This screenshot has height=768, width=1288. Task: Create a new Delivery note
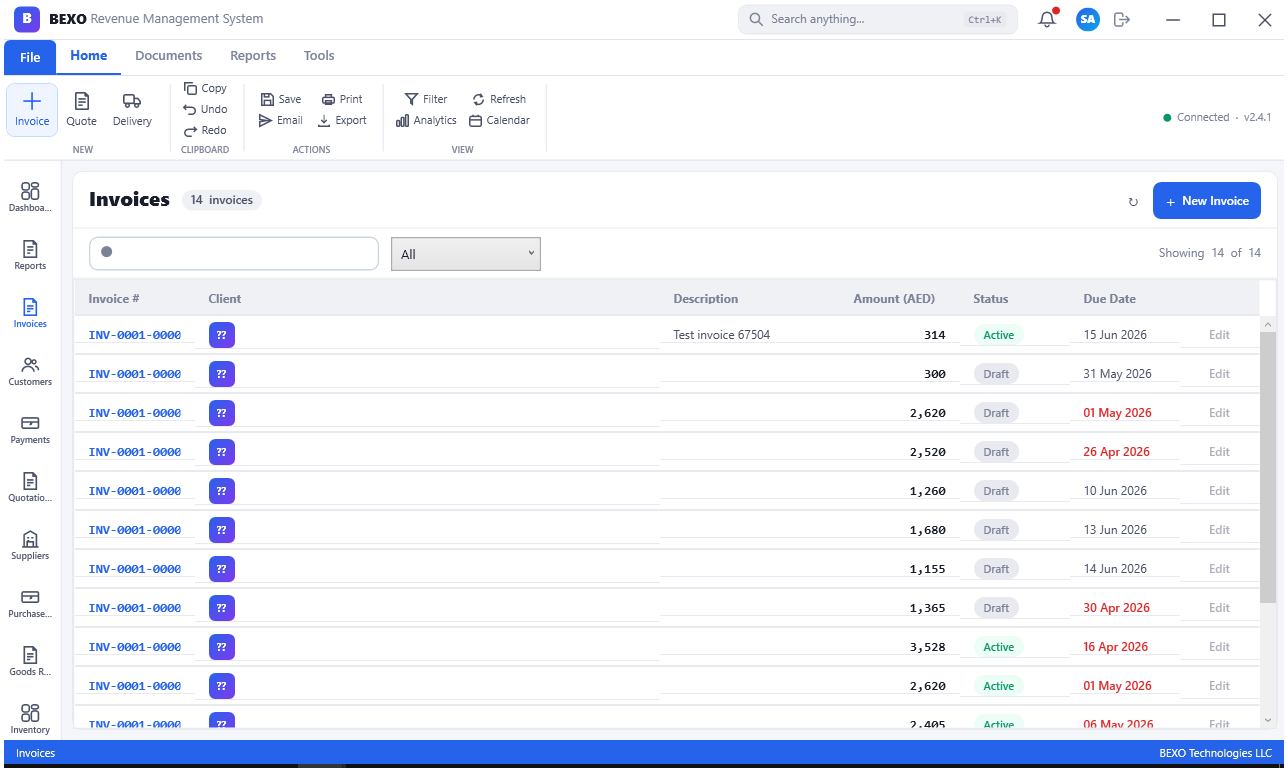132,110
